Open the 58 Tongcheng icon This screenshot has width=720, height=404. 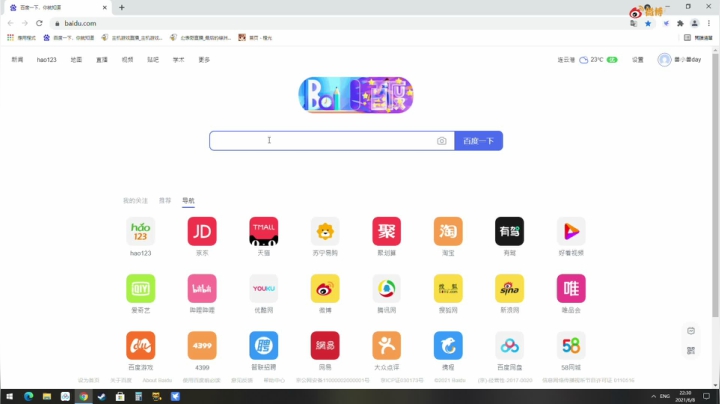pyautogui.click(x=571, y=345)
